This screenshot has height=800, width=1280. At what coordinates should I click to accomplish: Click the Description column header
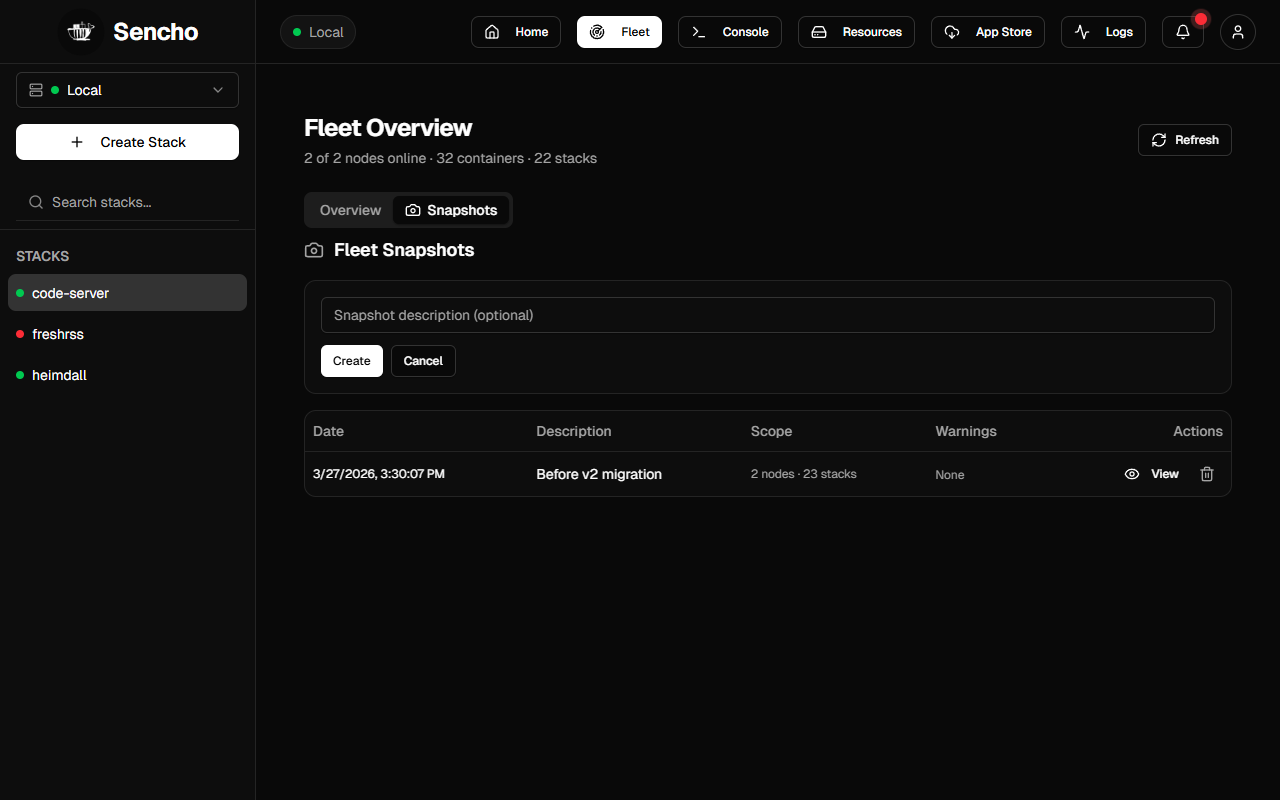(574, 431)
